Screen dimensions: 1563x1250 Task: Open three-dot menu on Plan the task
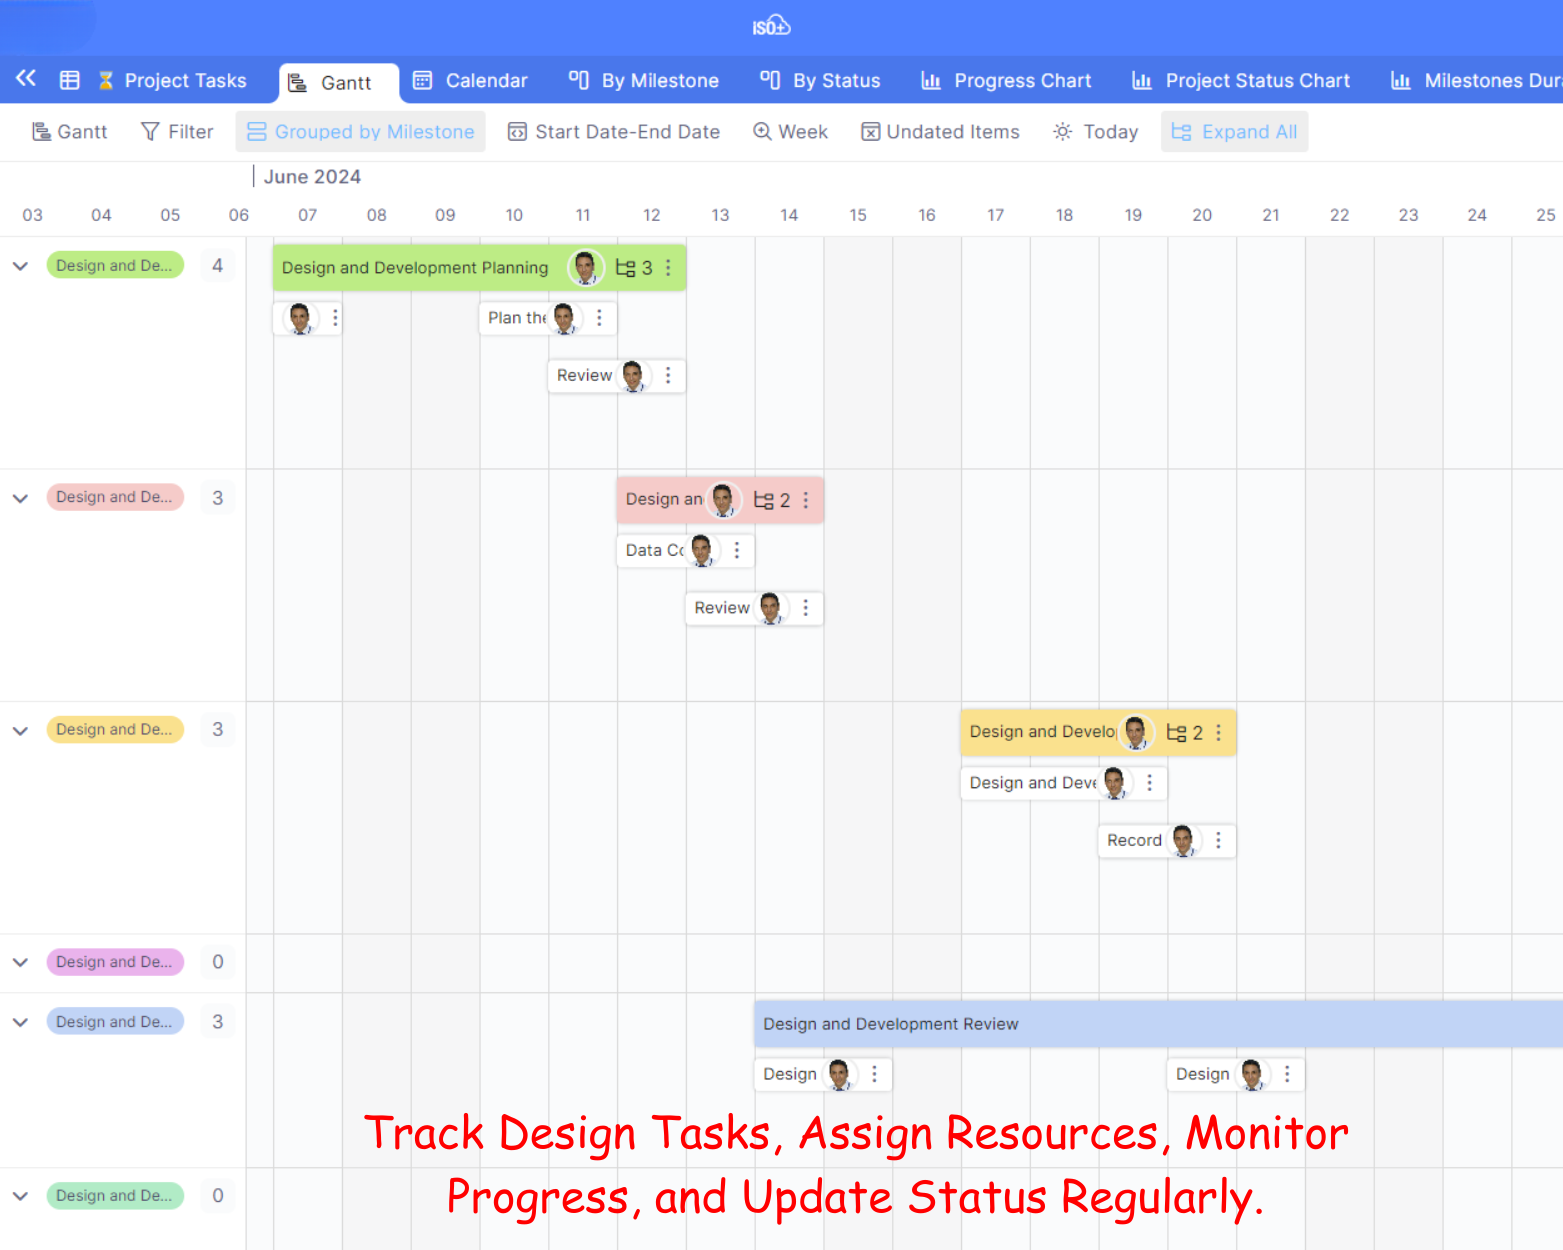pos(599,318)
